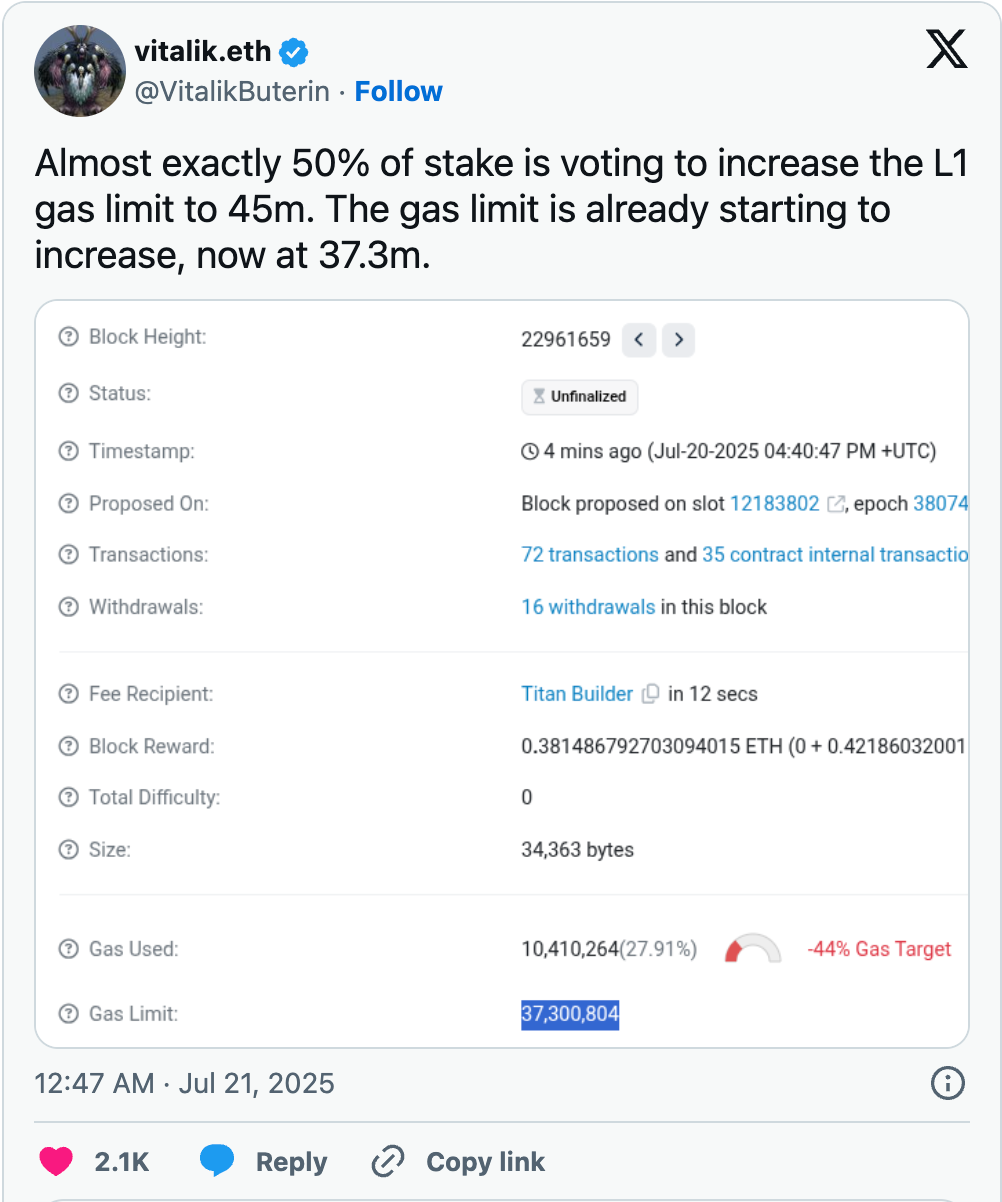Click the gas used gauge indicator

pos(752,950)
